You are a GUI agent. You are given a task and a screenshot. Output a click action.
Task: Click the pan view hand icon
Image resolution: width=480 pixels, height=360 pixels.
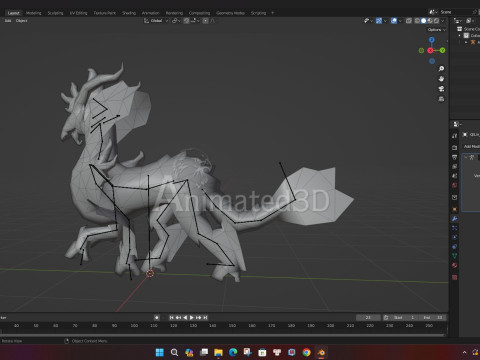point(441,79)
